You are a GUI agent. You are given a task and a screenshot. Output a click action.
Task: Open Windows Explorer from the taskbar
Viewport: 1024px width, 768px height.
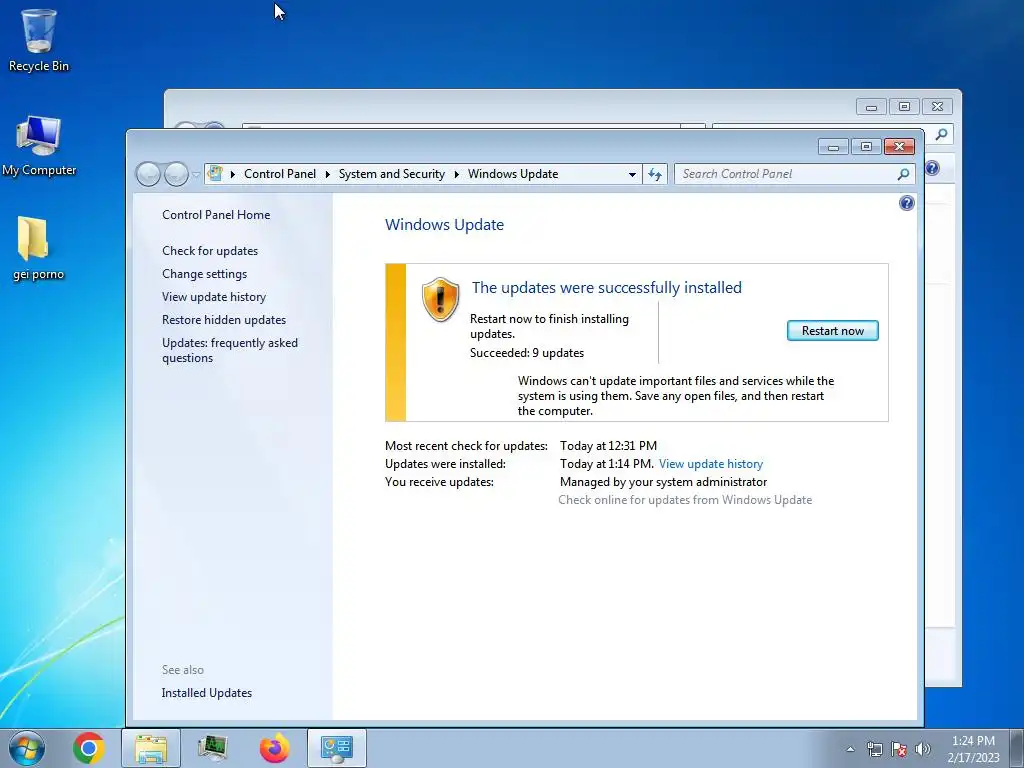151,748
